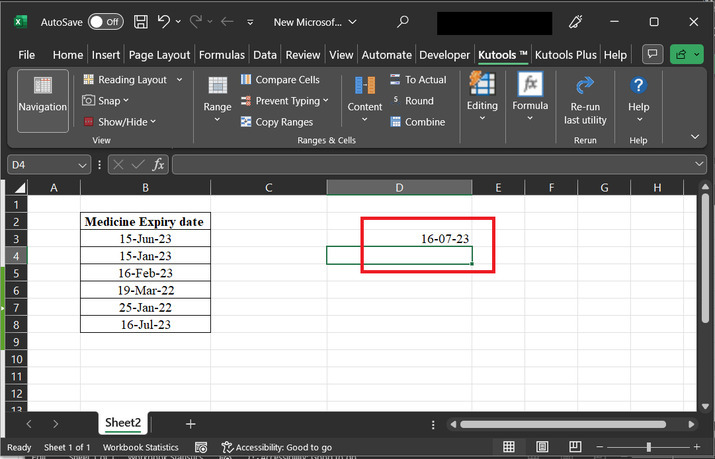Select Normal view in status bar
715x459 pixels.
pyautogui.click(x=509, y=447)
